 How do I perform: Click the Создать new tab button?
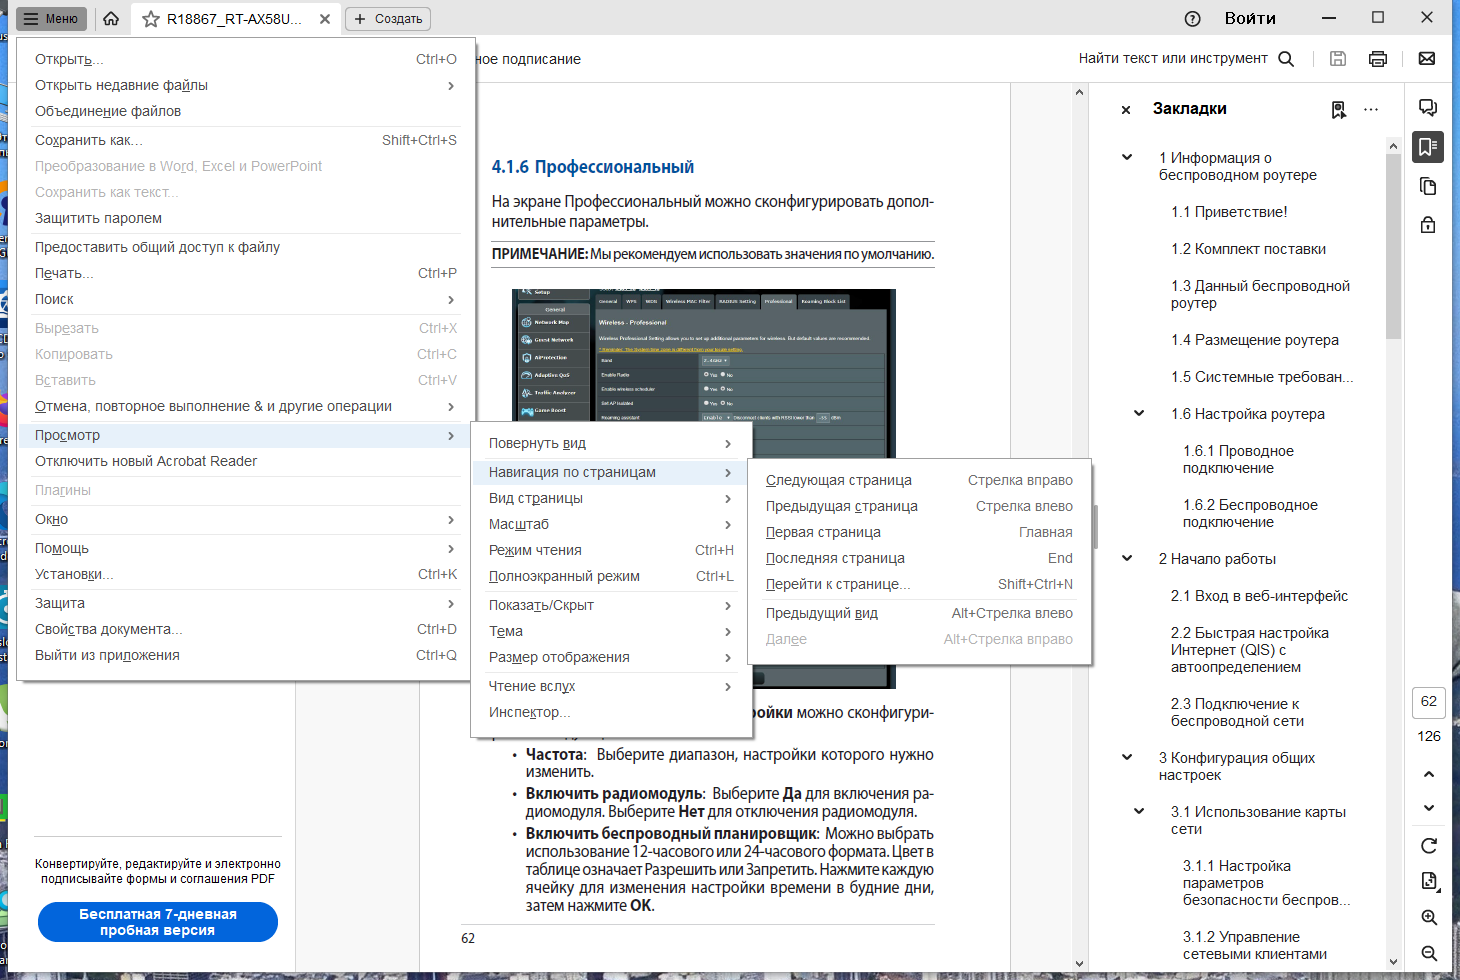388,19
